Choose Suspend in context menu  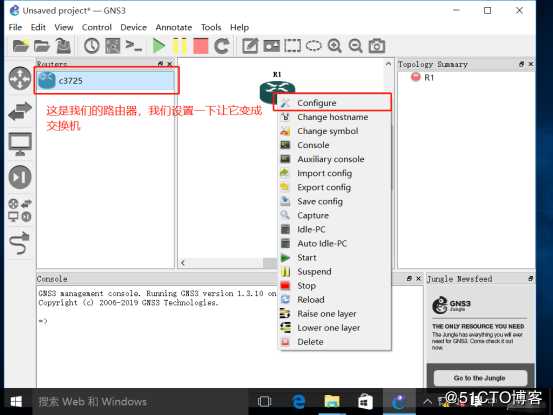335,272
